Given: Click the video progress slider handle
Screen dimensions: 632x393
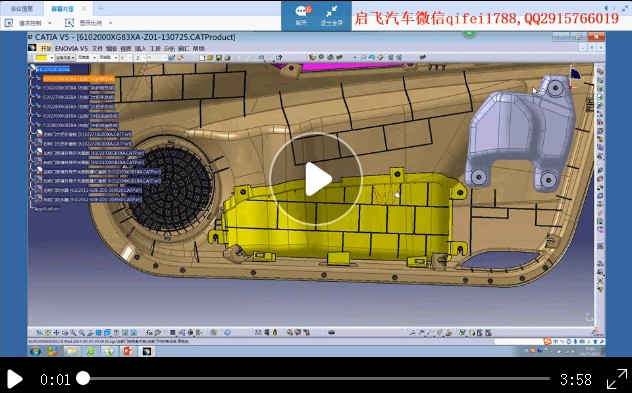Looking at the screenshot, I should click(83, 378).
